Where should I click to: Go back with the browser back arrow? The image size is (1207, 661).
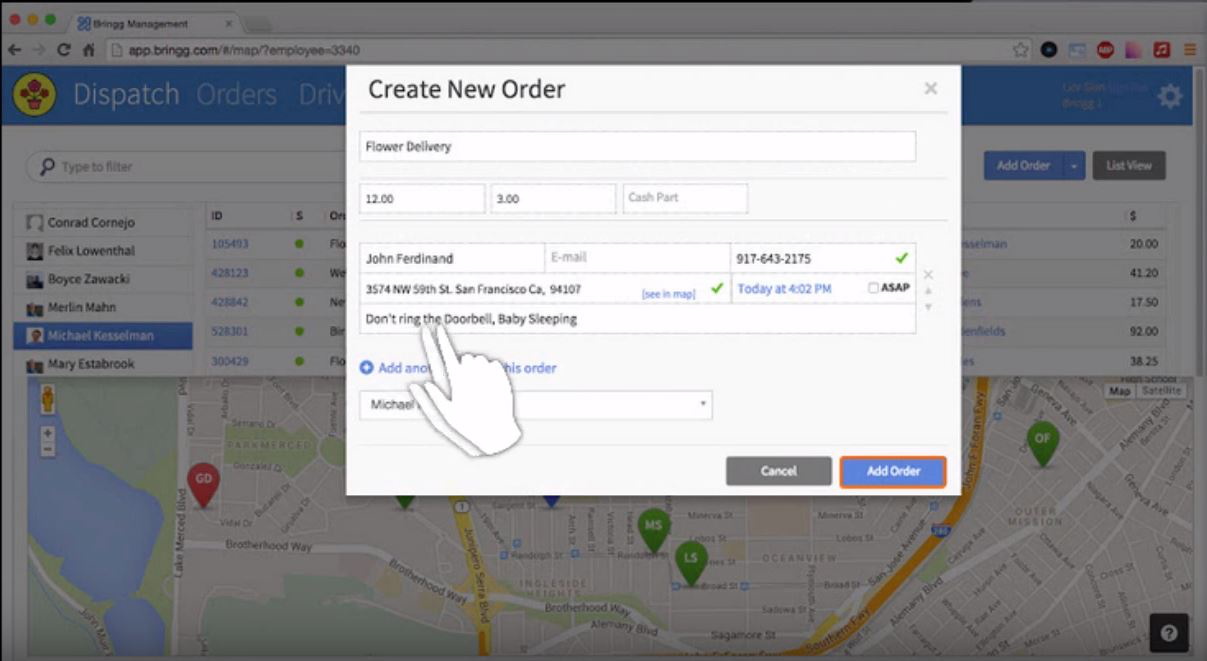(x=15, y=49)
